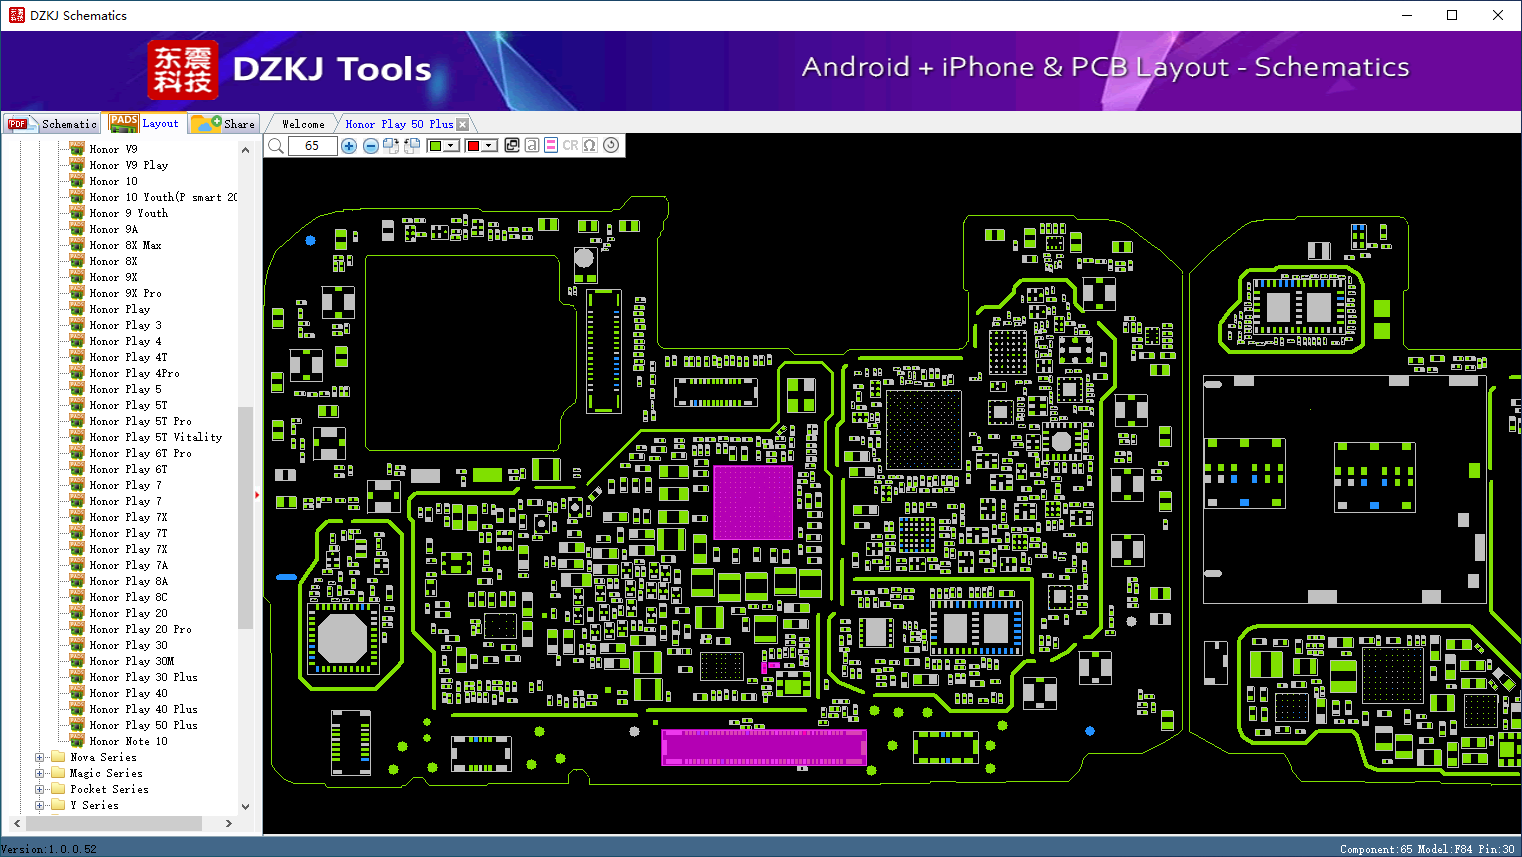Toggle the letter 'a' text label icon

coord(532,145)
